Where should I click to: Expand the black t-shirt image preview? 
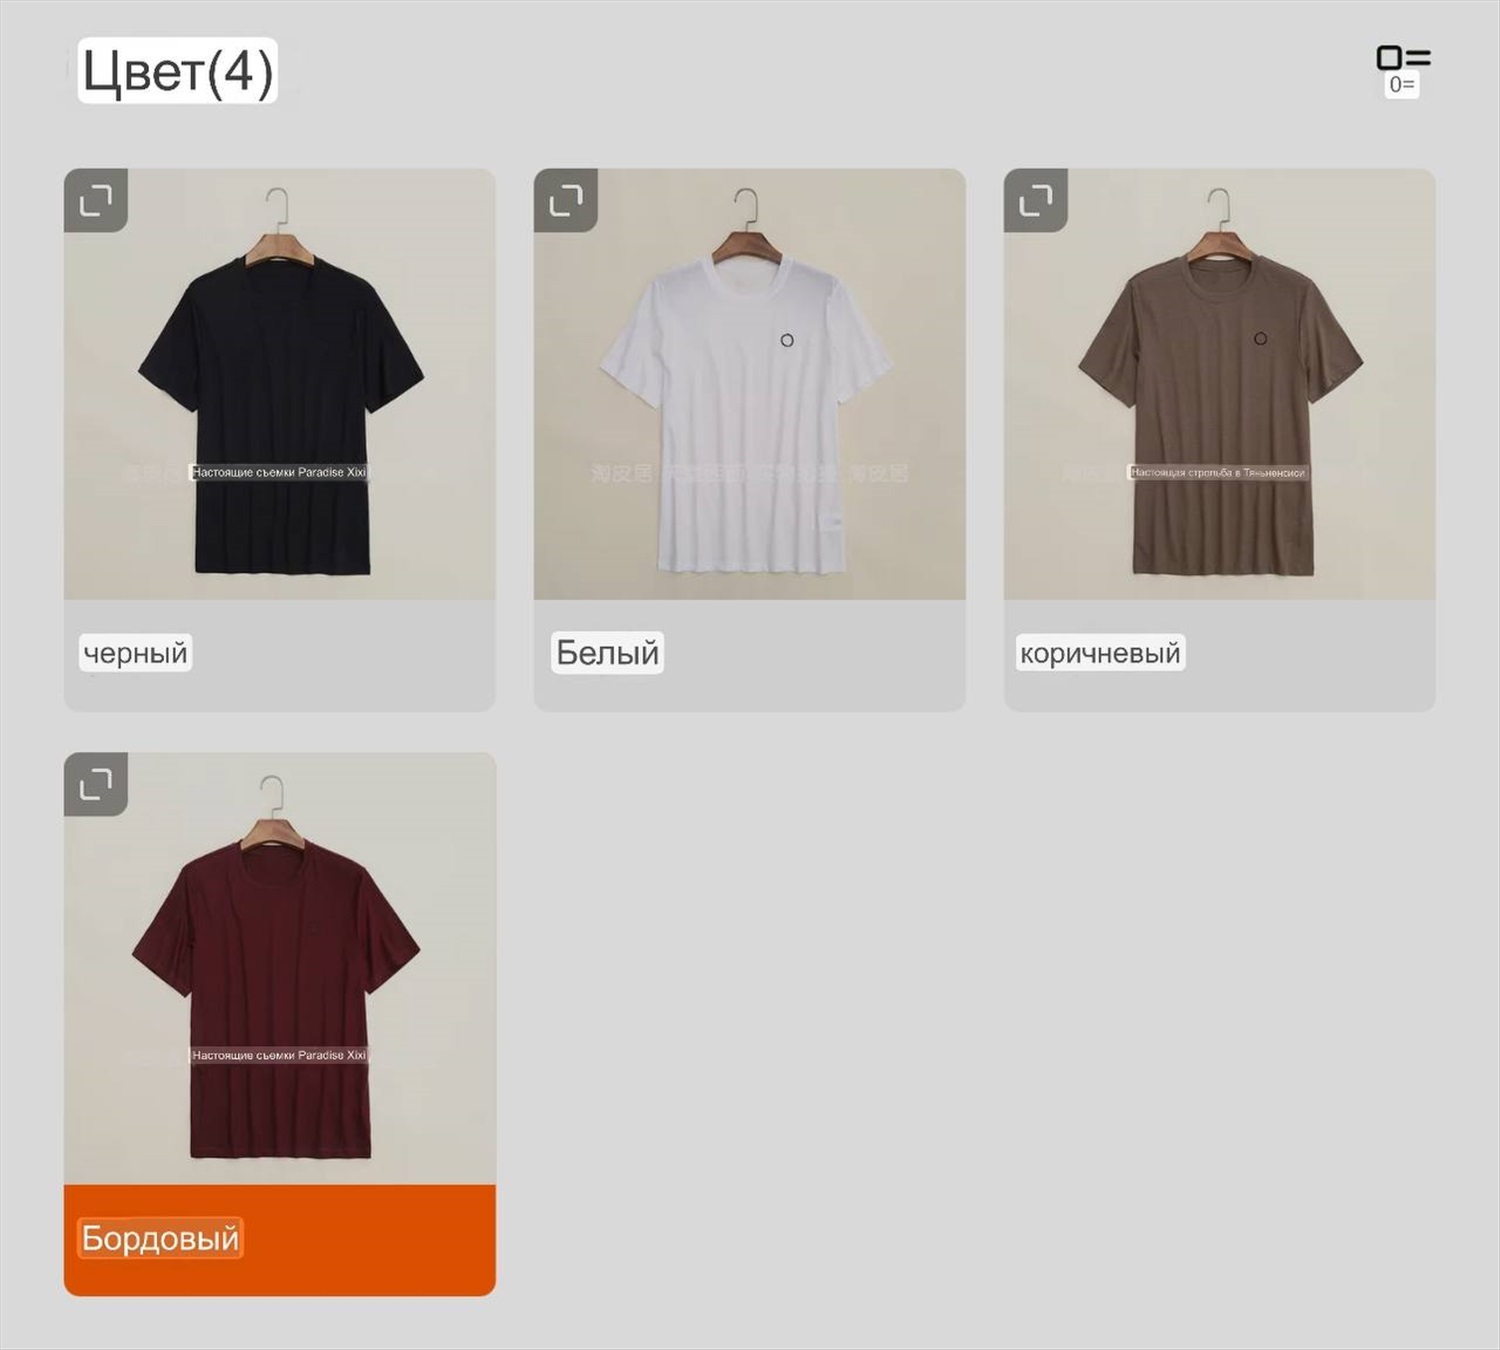(96, 200)
